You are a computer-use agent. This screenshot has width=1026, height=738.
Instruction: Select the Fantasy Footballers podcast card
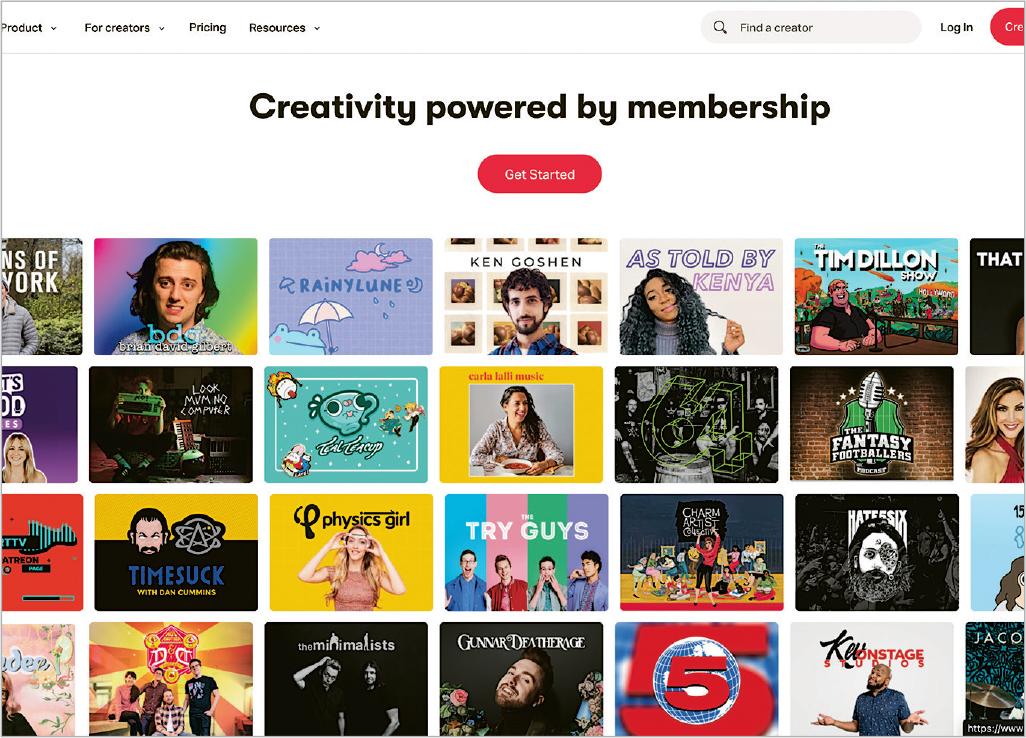[872, 424]
